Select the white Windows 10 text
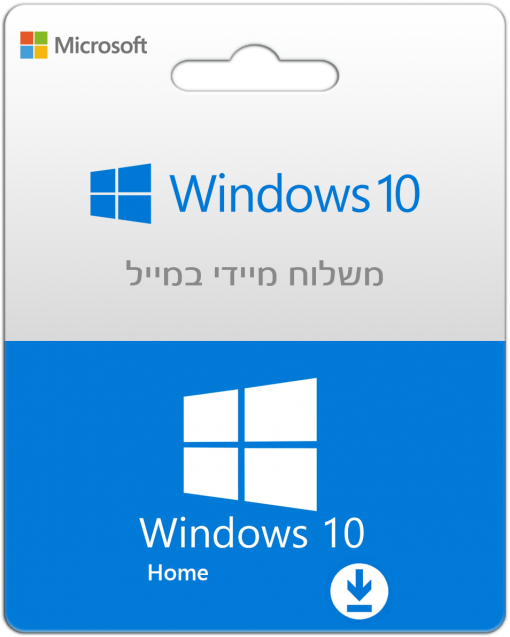Screen dimensions: 510x637 [x=252, y=533]
